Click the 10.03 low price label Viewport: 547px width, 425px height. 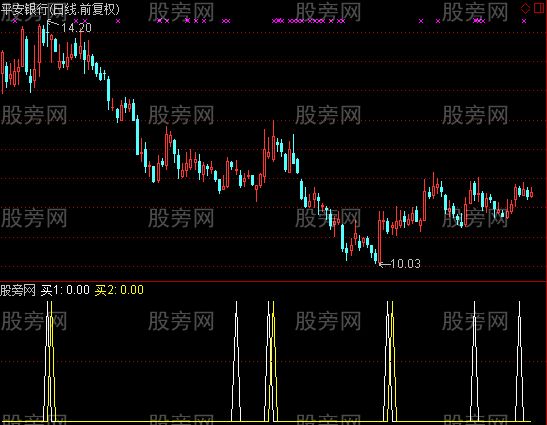tap(405, 264)
